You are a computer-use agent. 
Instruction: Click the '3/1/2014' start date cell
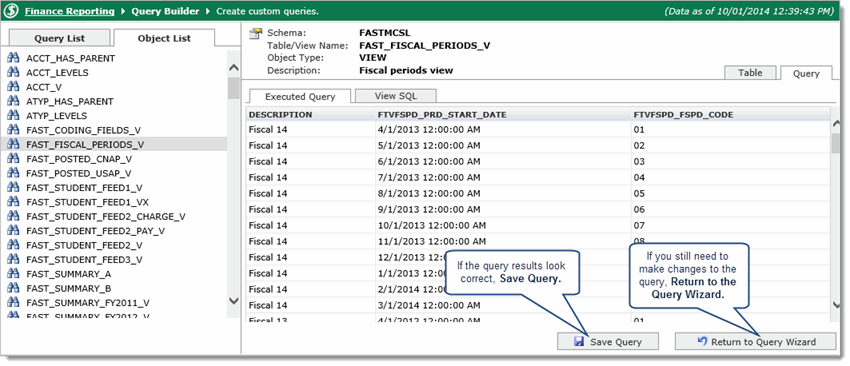tap(503, 305)
